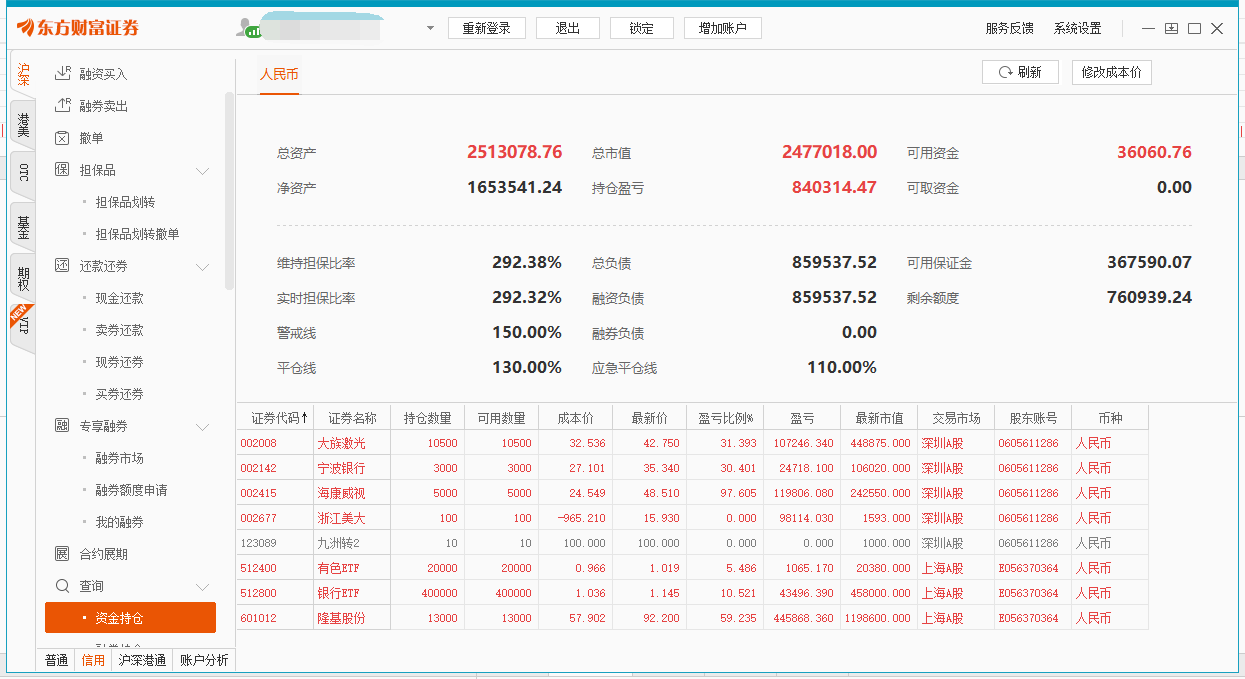The height and width of the screenshot is (679, 1245).
Task: Select the 隆基股份 holding row
Action: (692, 618)
